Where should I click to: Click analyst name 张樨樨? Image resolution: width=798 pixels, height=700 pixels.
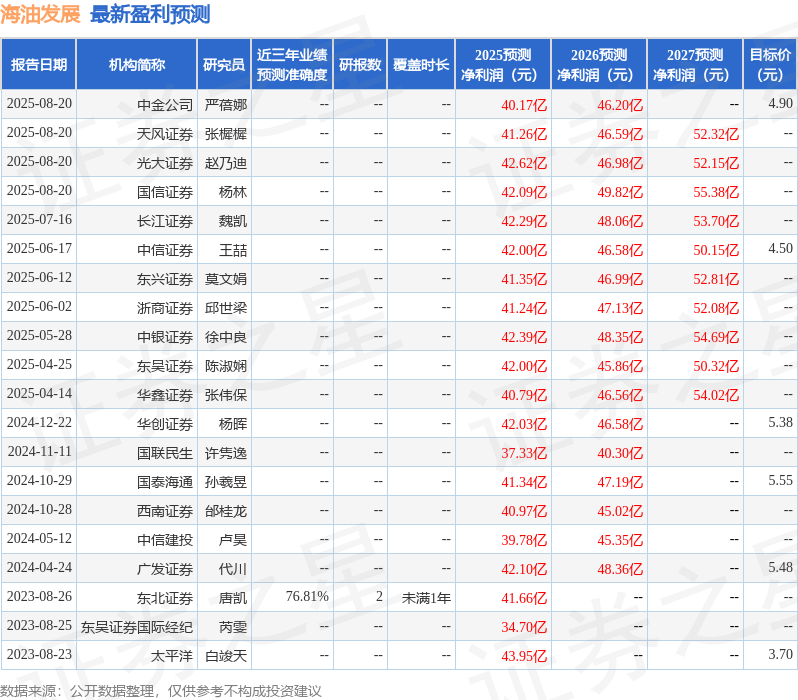(x=225, y=134)
